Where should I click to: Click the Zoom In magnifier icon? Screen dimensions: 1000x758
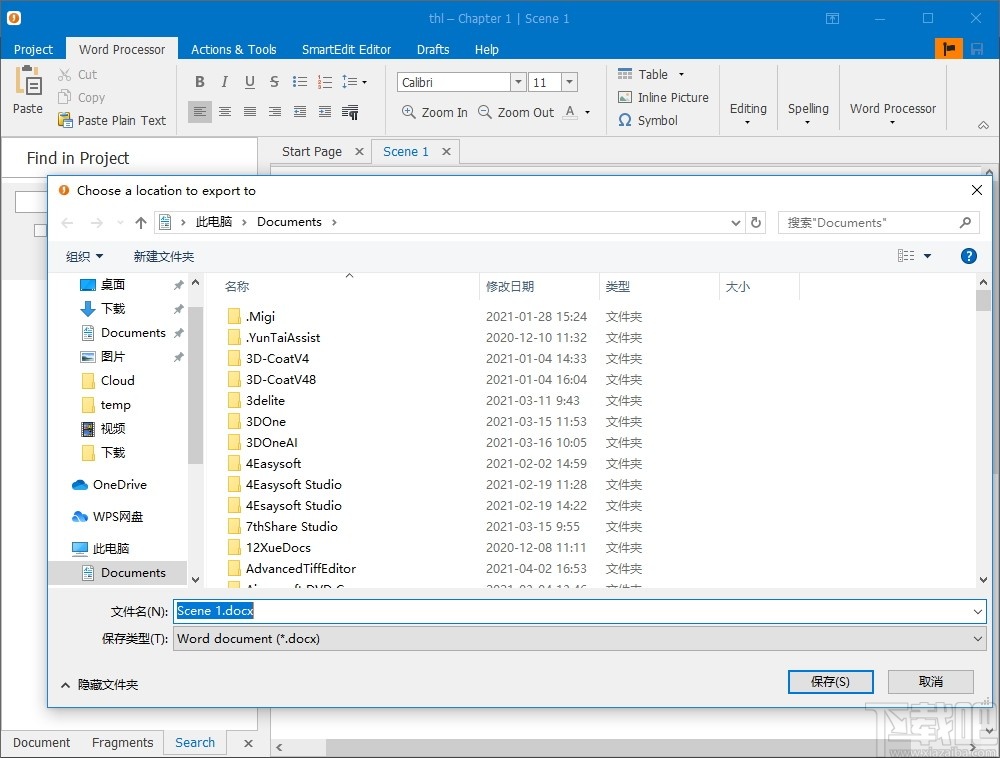[408, 112]
